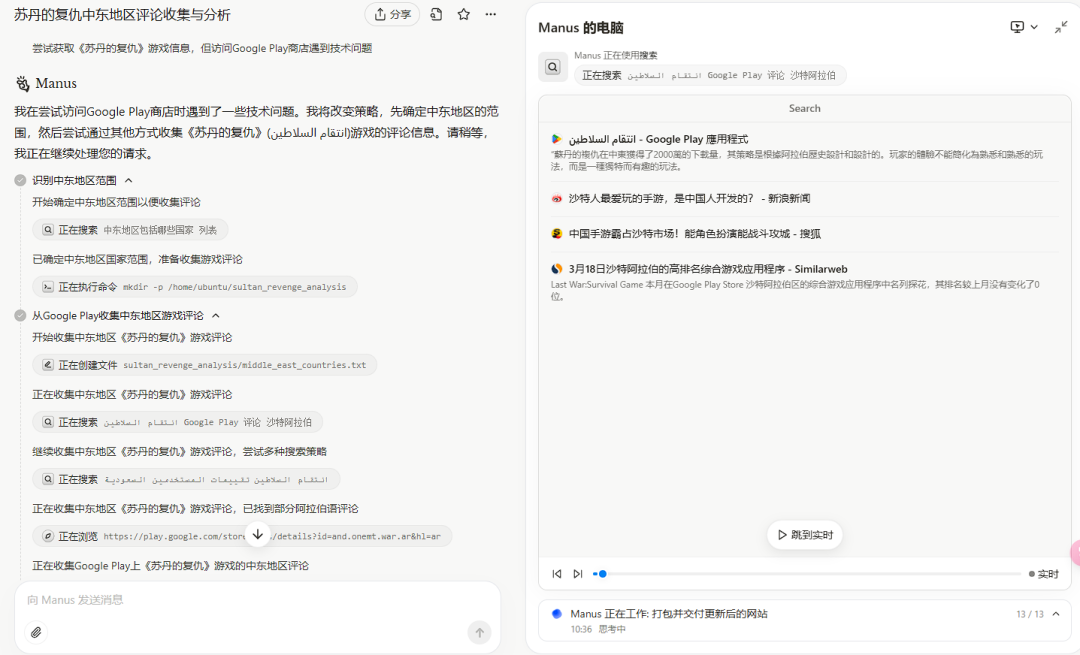Click the 实时 live indicator

tap(1043, 574)
